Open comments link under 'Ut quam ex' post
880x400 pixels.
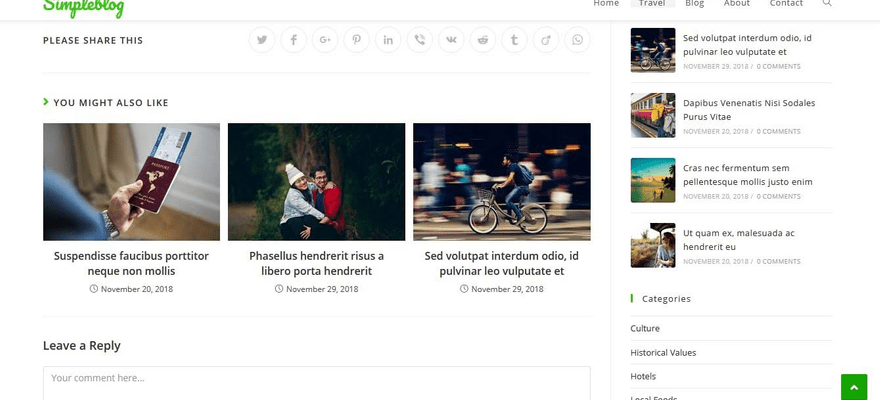click(778, 261)
